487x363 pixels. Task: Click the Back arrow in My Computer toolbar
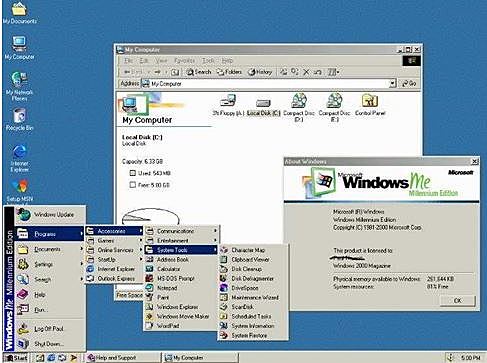pyautogui.click(x=132, y=72)
